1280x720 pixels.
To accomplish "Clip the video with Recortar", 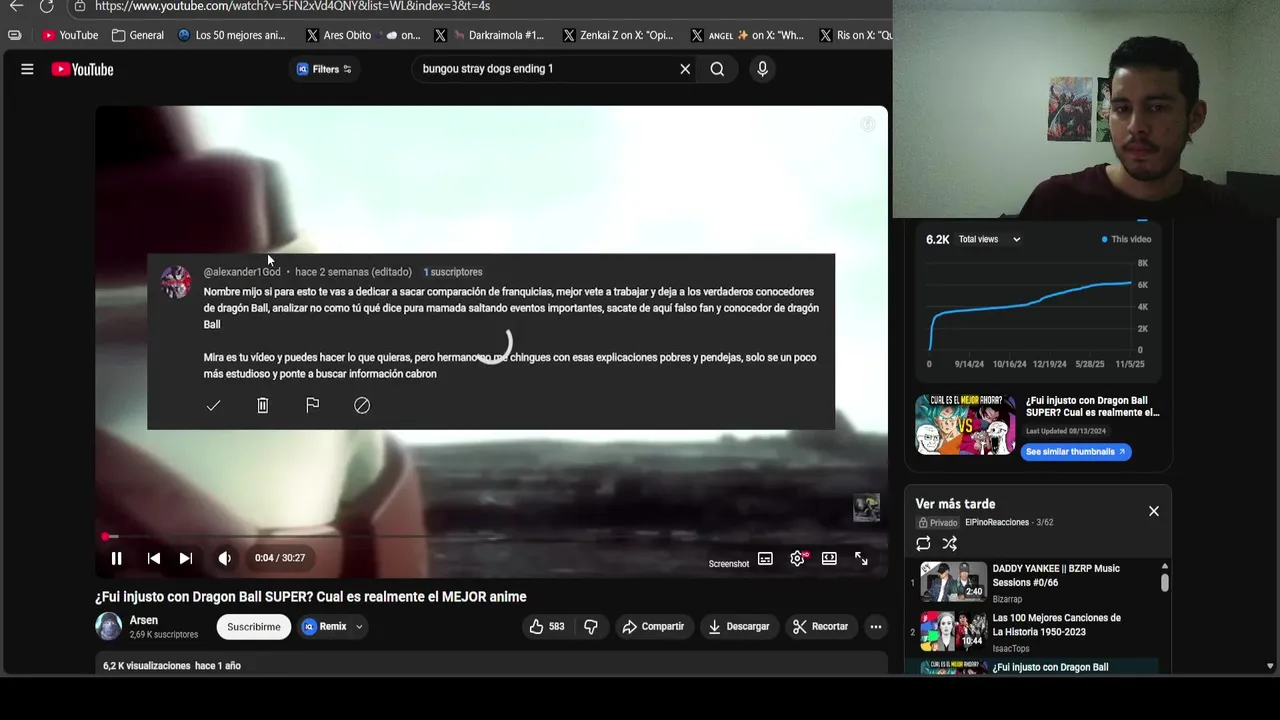I will 820,627.
